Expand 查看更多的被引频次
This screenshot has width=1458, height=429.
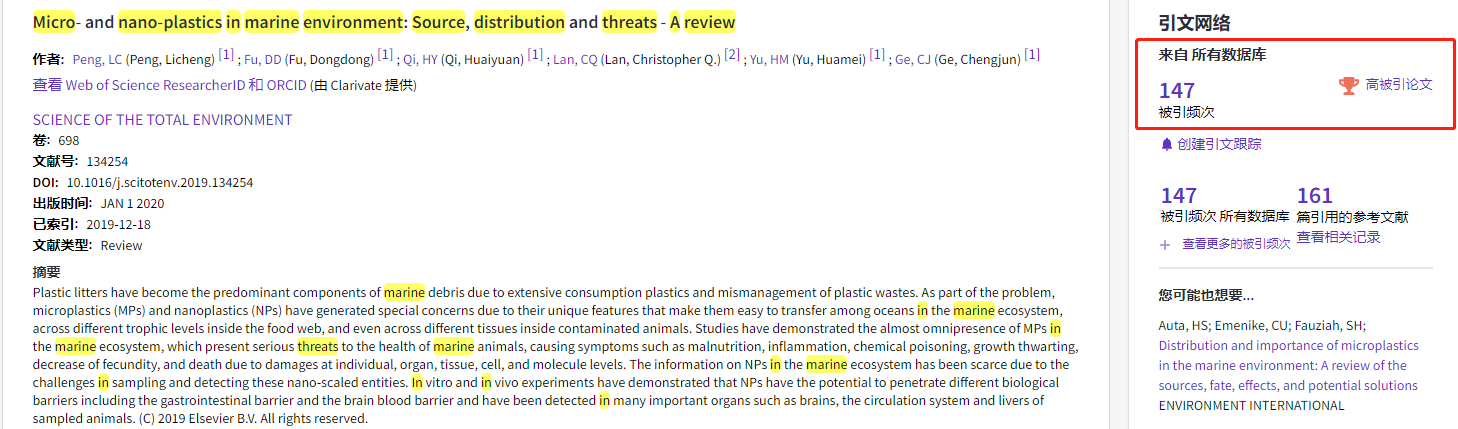pos(1236,244)
